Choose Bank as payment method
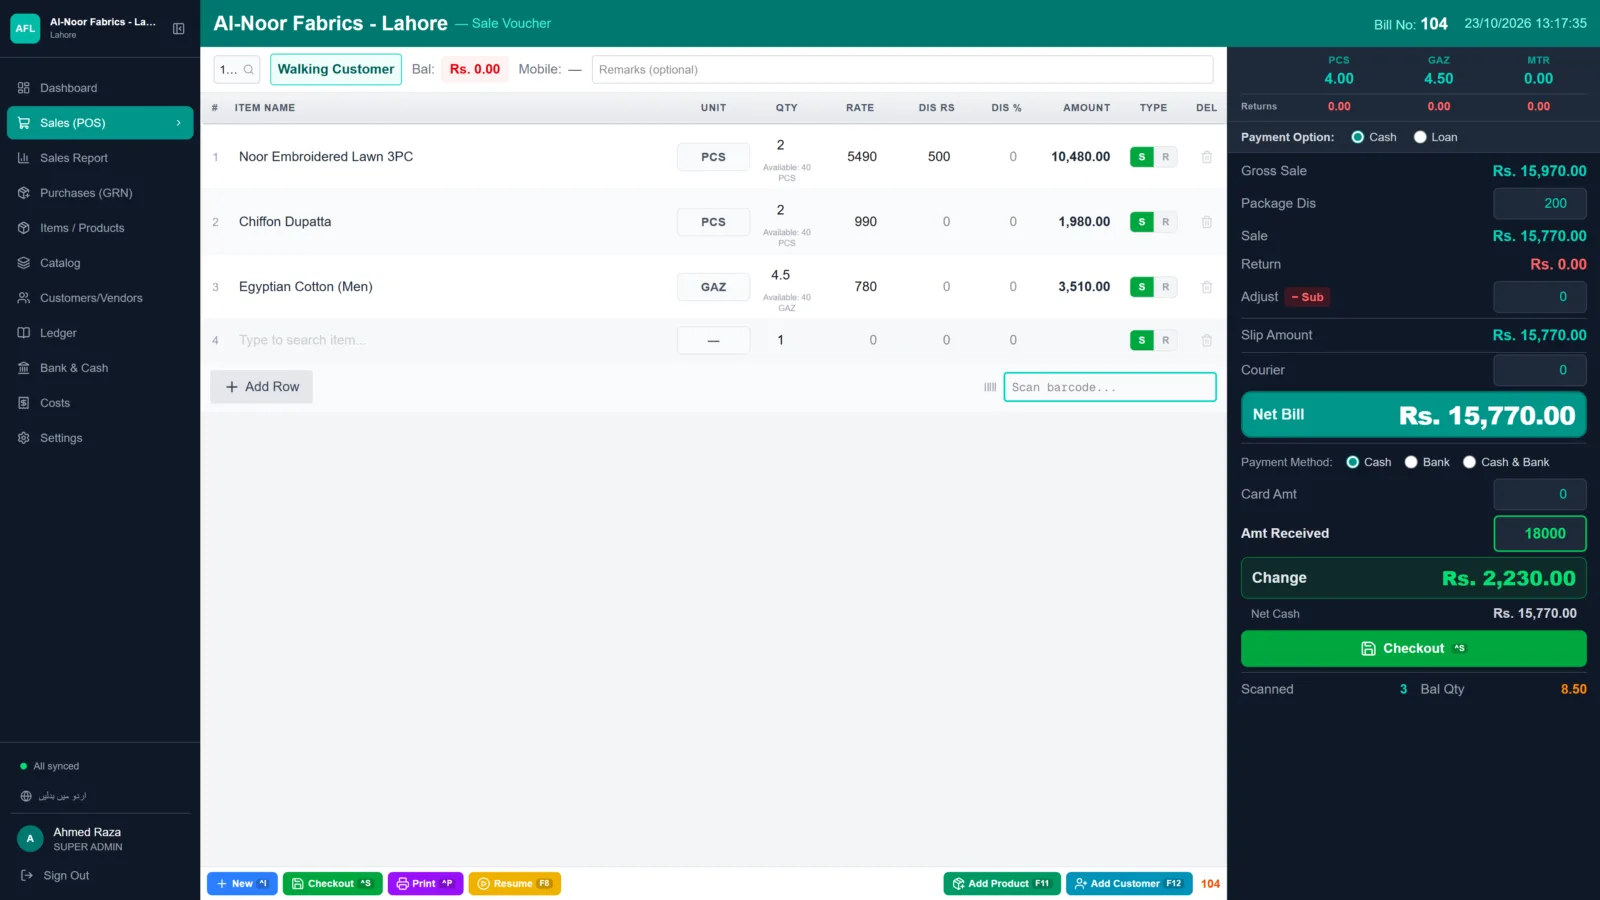This screenshot has height=900, width=1600. pyautogui.click(x=1427, y=462)
